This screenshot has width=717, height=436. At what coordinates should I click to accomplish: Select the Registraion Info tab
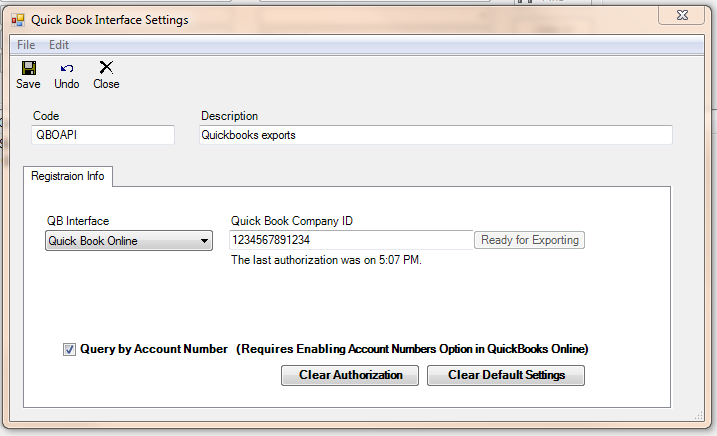[68, 176]
